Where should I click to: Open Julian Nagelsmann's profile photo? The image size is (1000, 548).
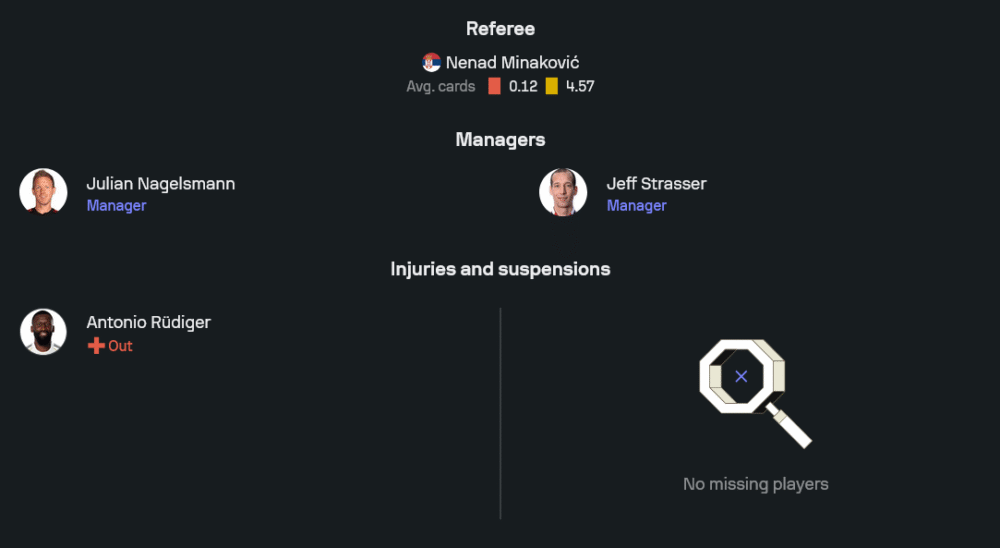(43, 192)
